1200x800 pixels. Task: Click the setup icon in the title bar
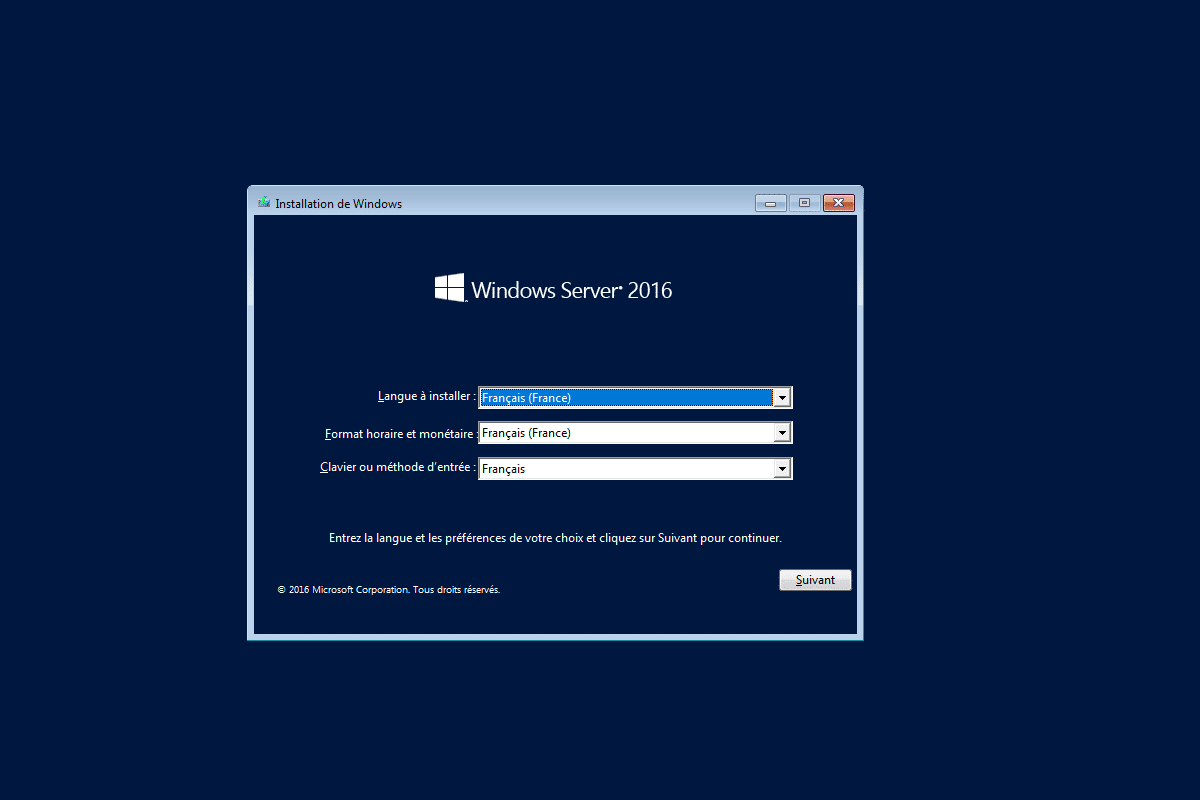(x=263, y=201)
